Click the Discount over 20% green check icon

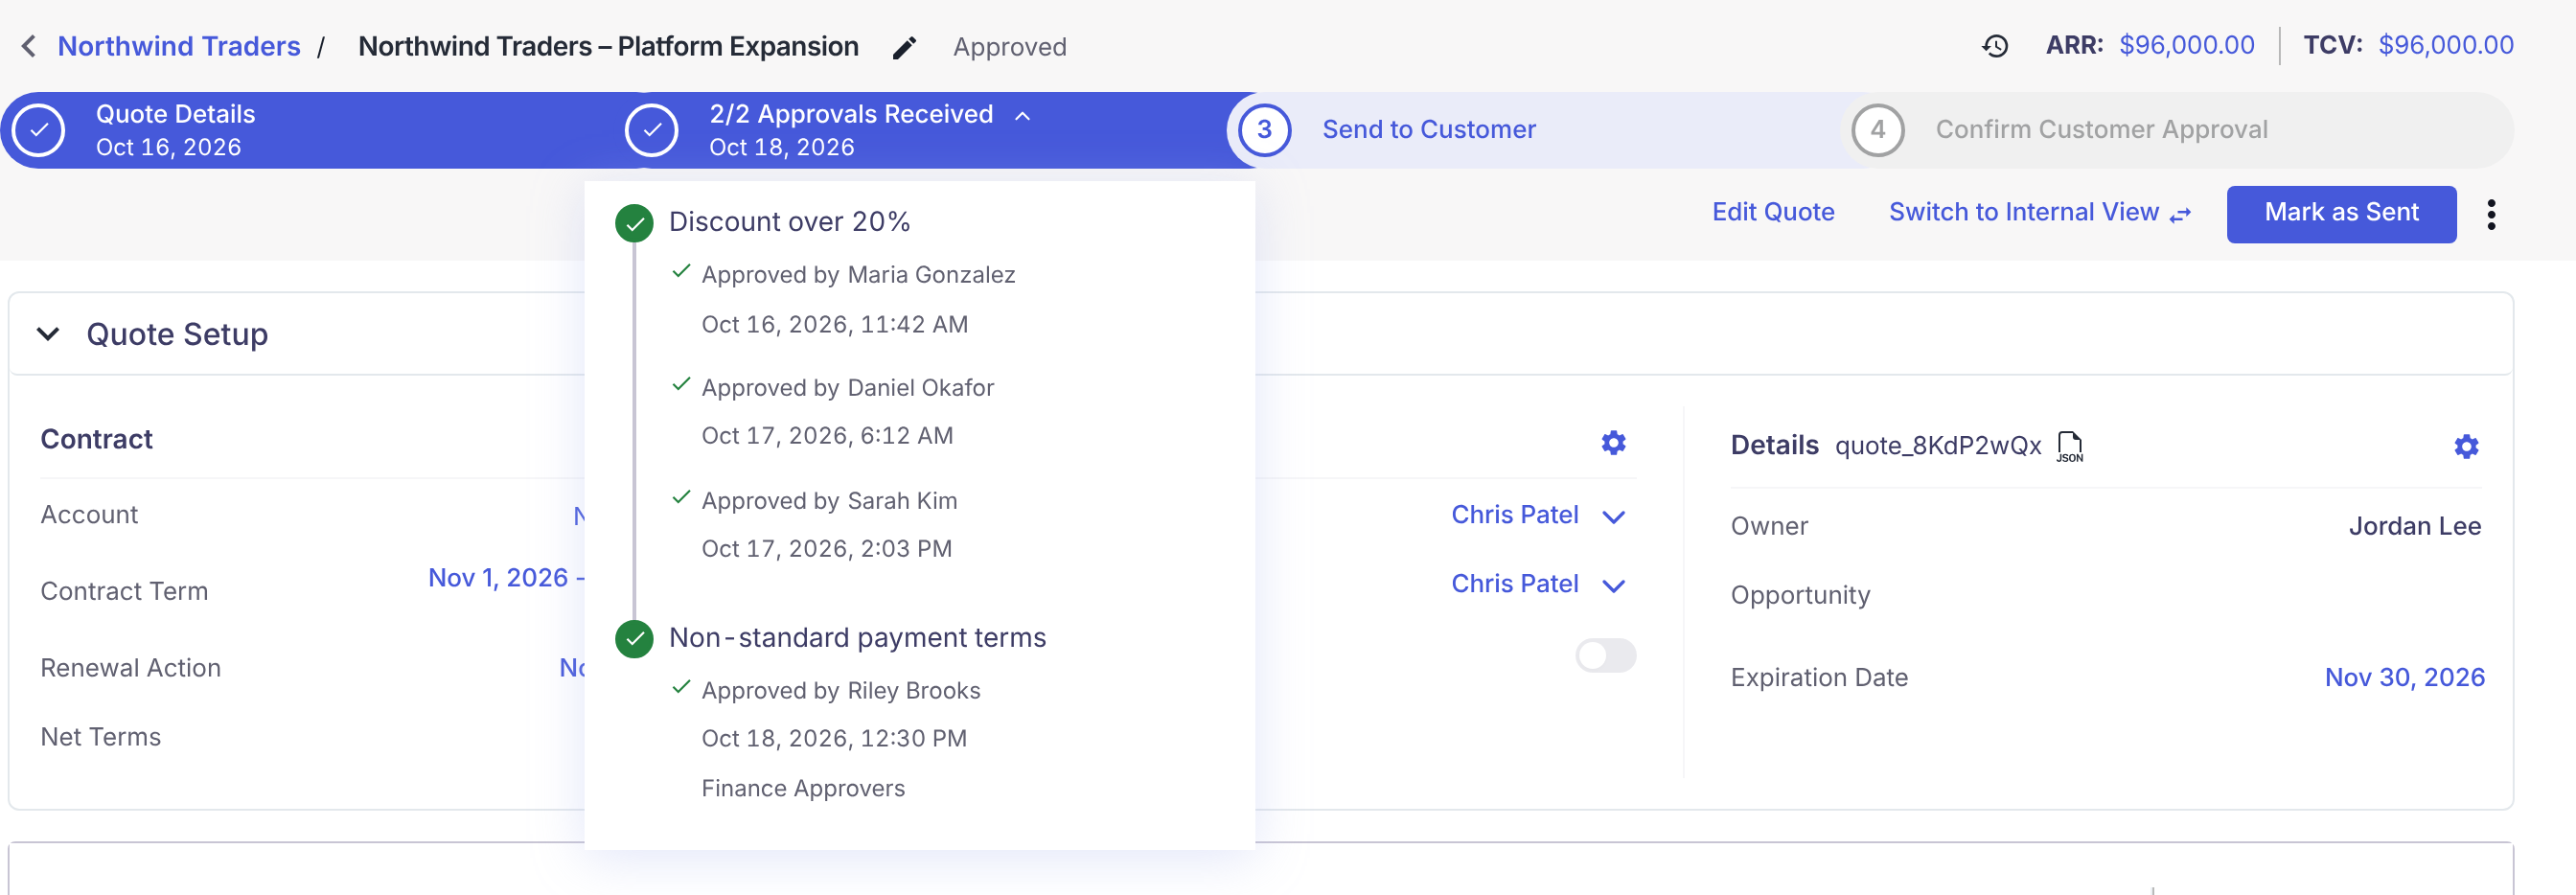[x=634, y=223]
